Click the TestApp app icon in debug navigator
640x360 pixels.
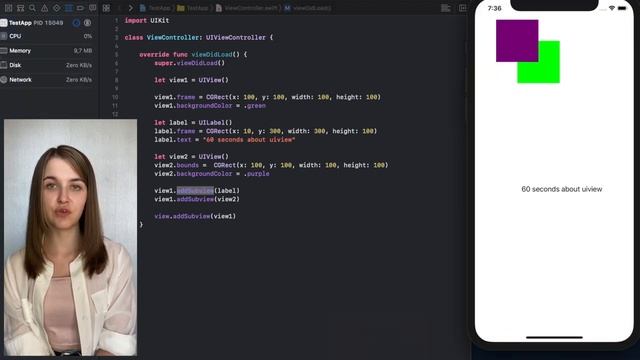point(4,23)
